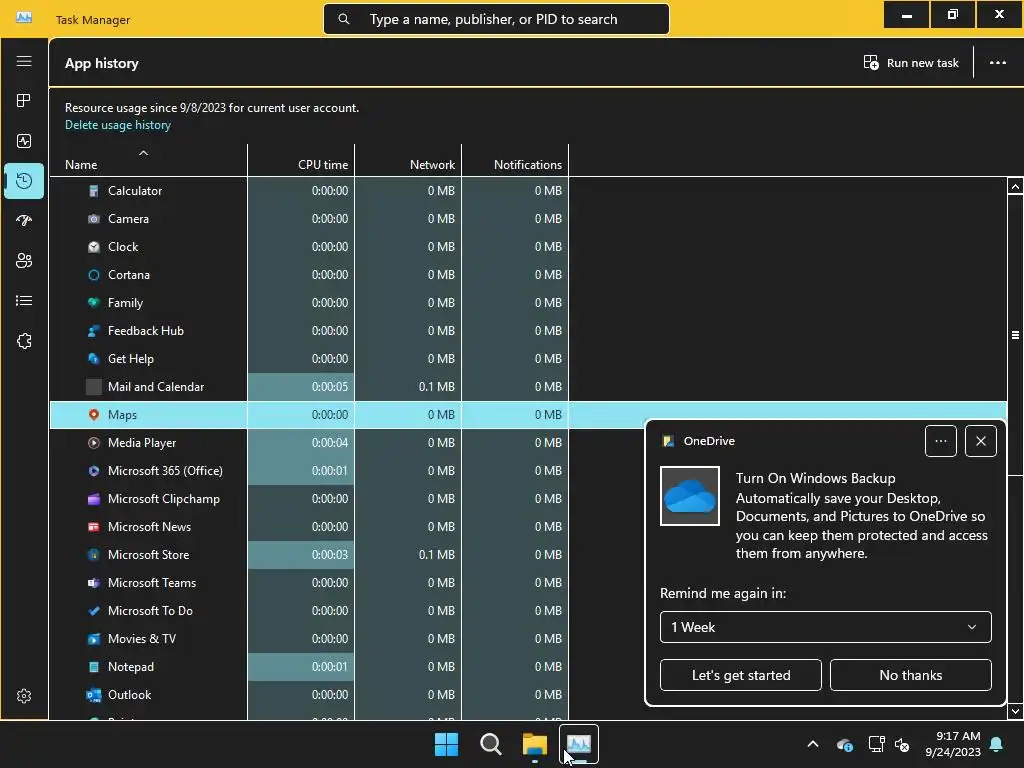The width and height of the screenshot is (1024, 768).
Task: Dismiss the OneDrive notification
Action: [980, 441]
